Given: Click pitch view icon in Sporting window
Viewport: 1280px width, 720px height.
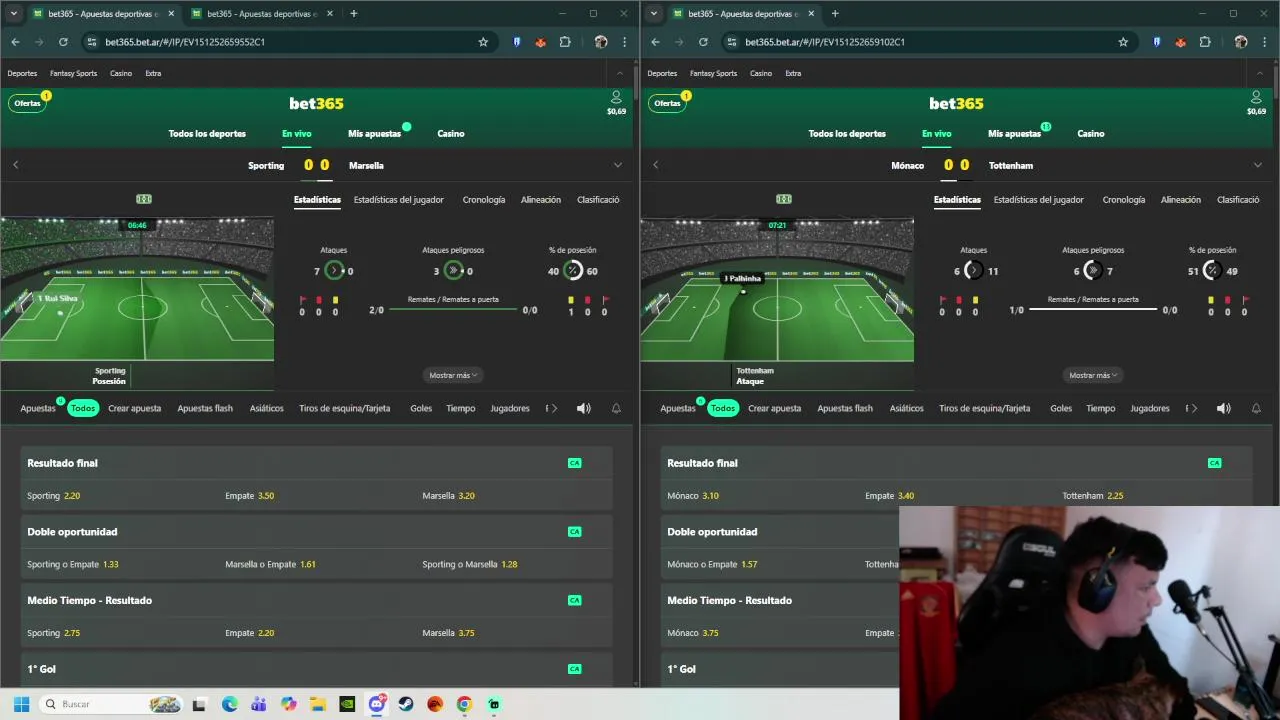Looking at the screenshot, I should (x=144, y=199).
